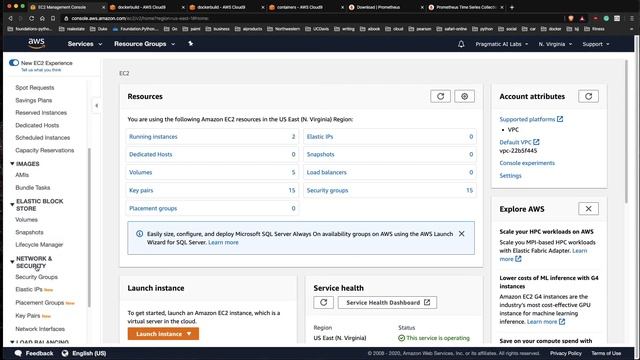Open the N. Virginia region selector

[x=555, y=44]
